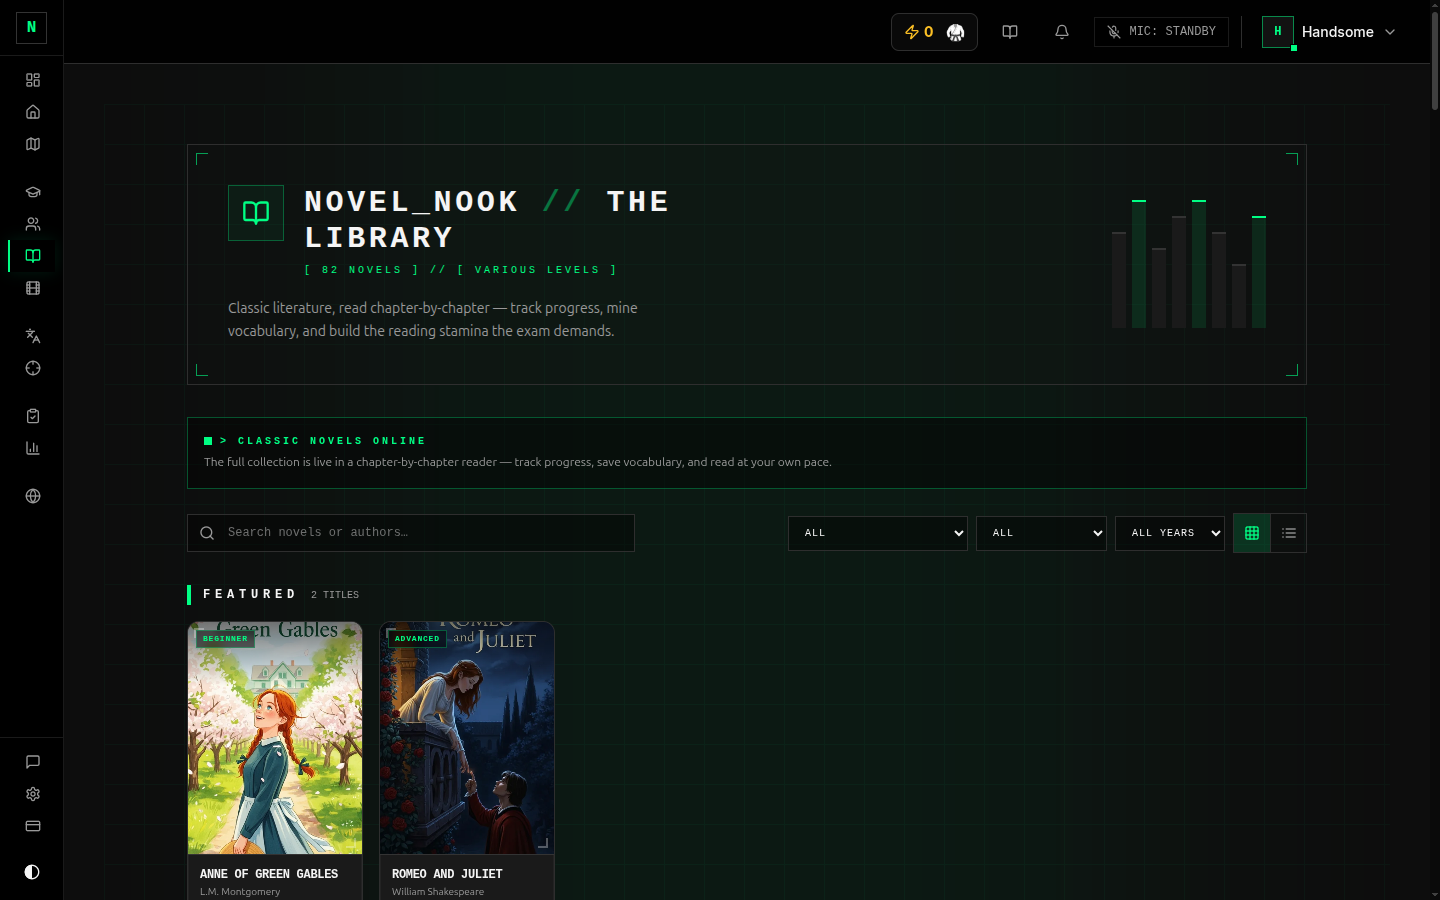Open the ALL dropdown nearest the search field
This screenshot has width=1440, height=900.
[878, 533]
